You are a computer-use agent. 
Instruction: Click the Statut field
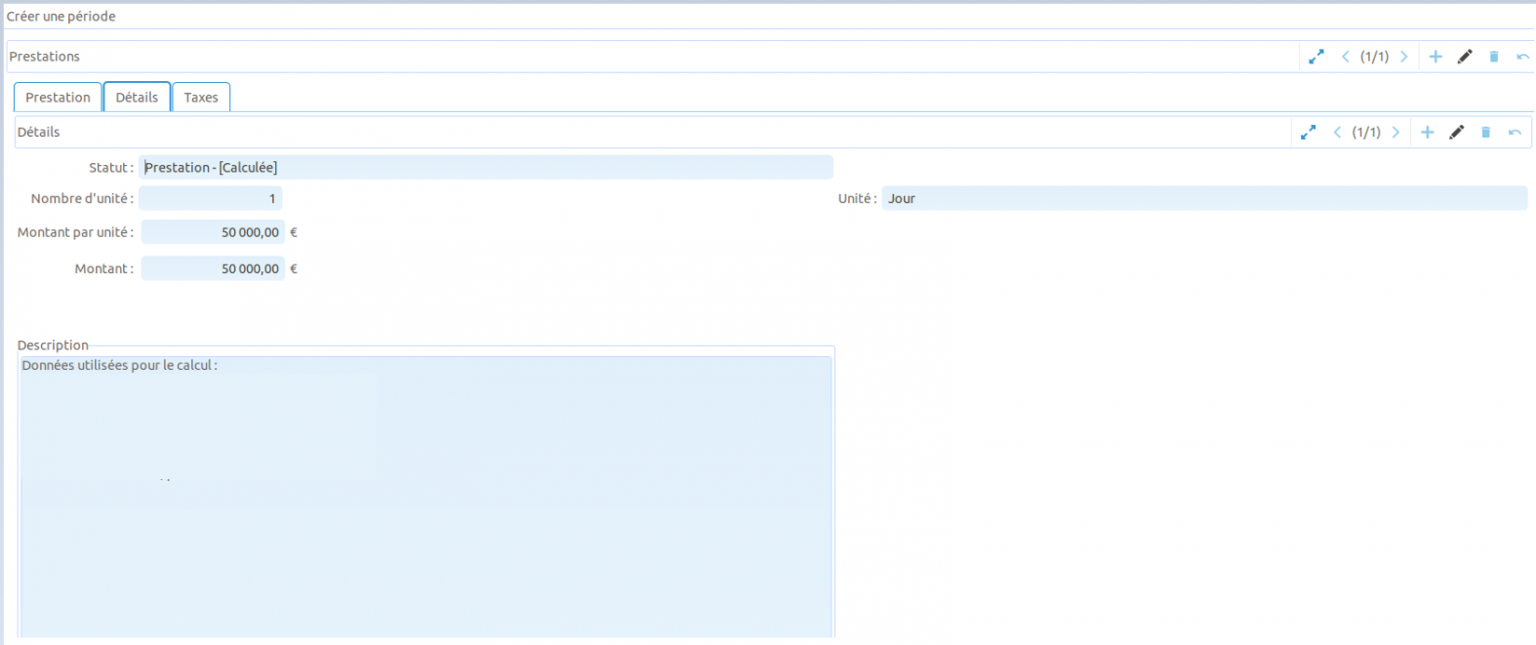pyautogui.click(x=486, y=168)
